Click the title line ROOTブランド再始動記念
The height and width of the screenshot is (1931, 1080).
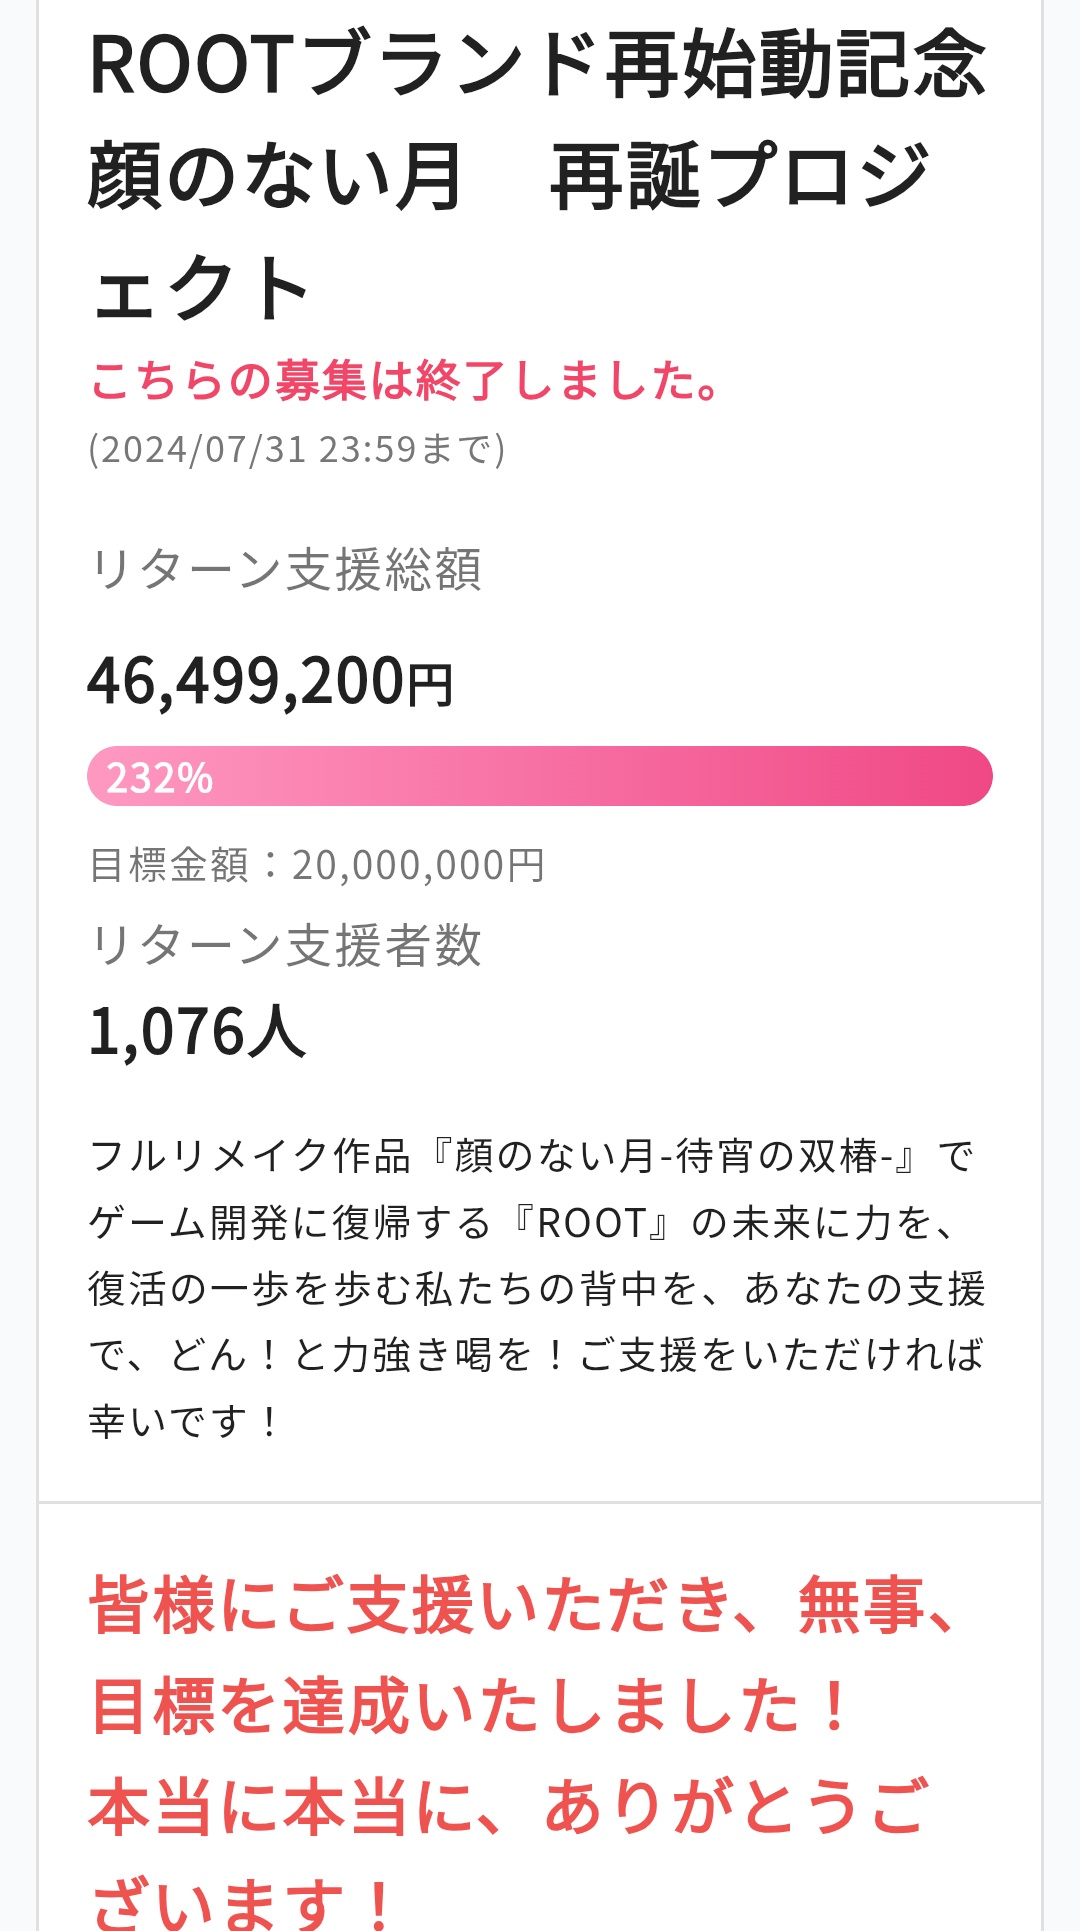coord(538,66)
